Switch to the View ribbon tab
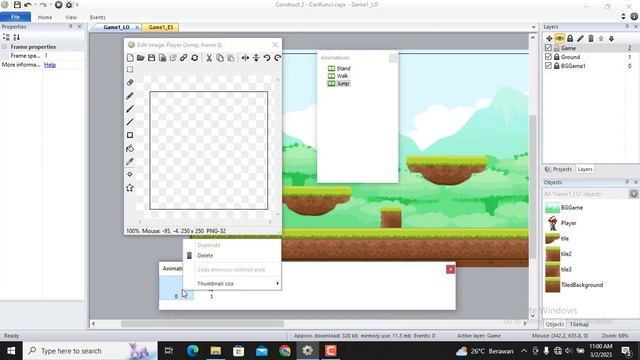Viewport: 640px width, 360px height. click(71, 18)
